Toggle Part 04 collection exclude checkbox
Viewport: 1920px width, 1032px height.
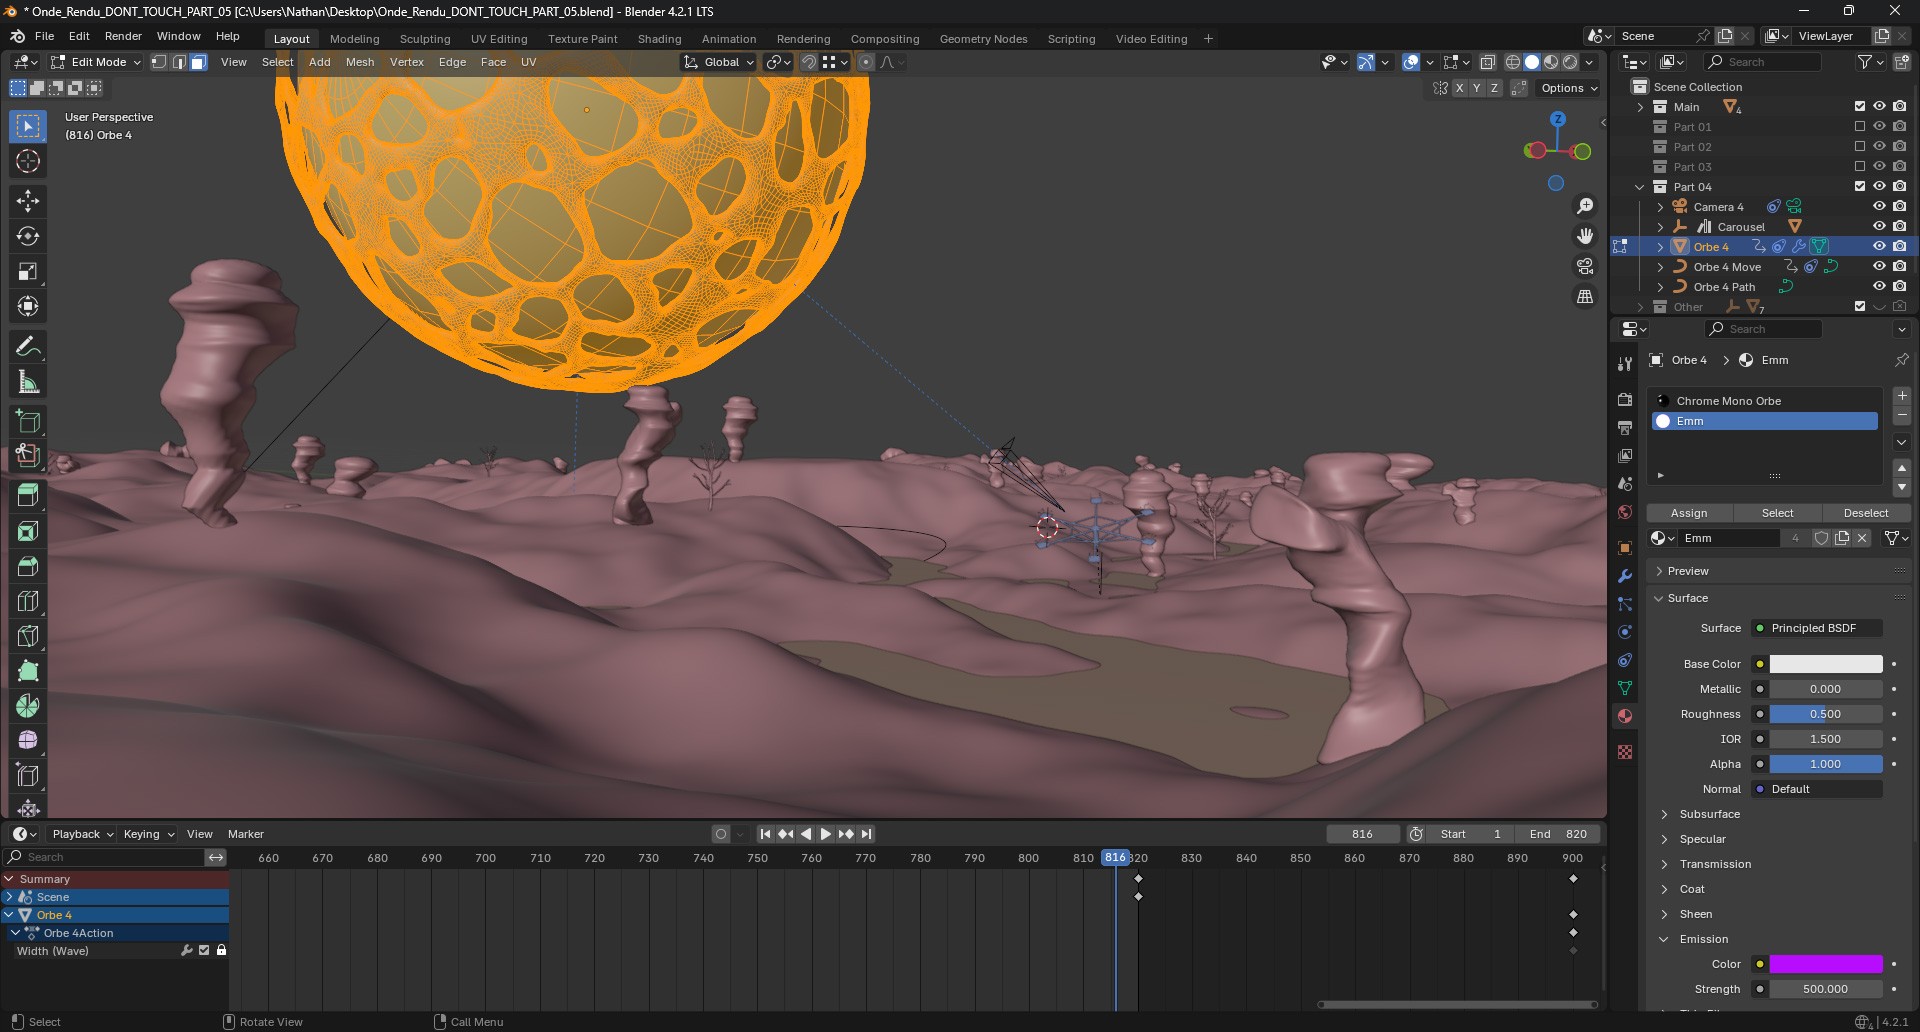(x=1860, y=187)
